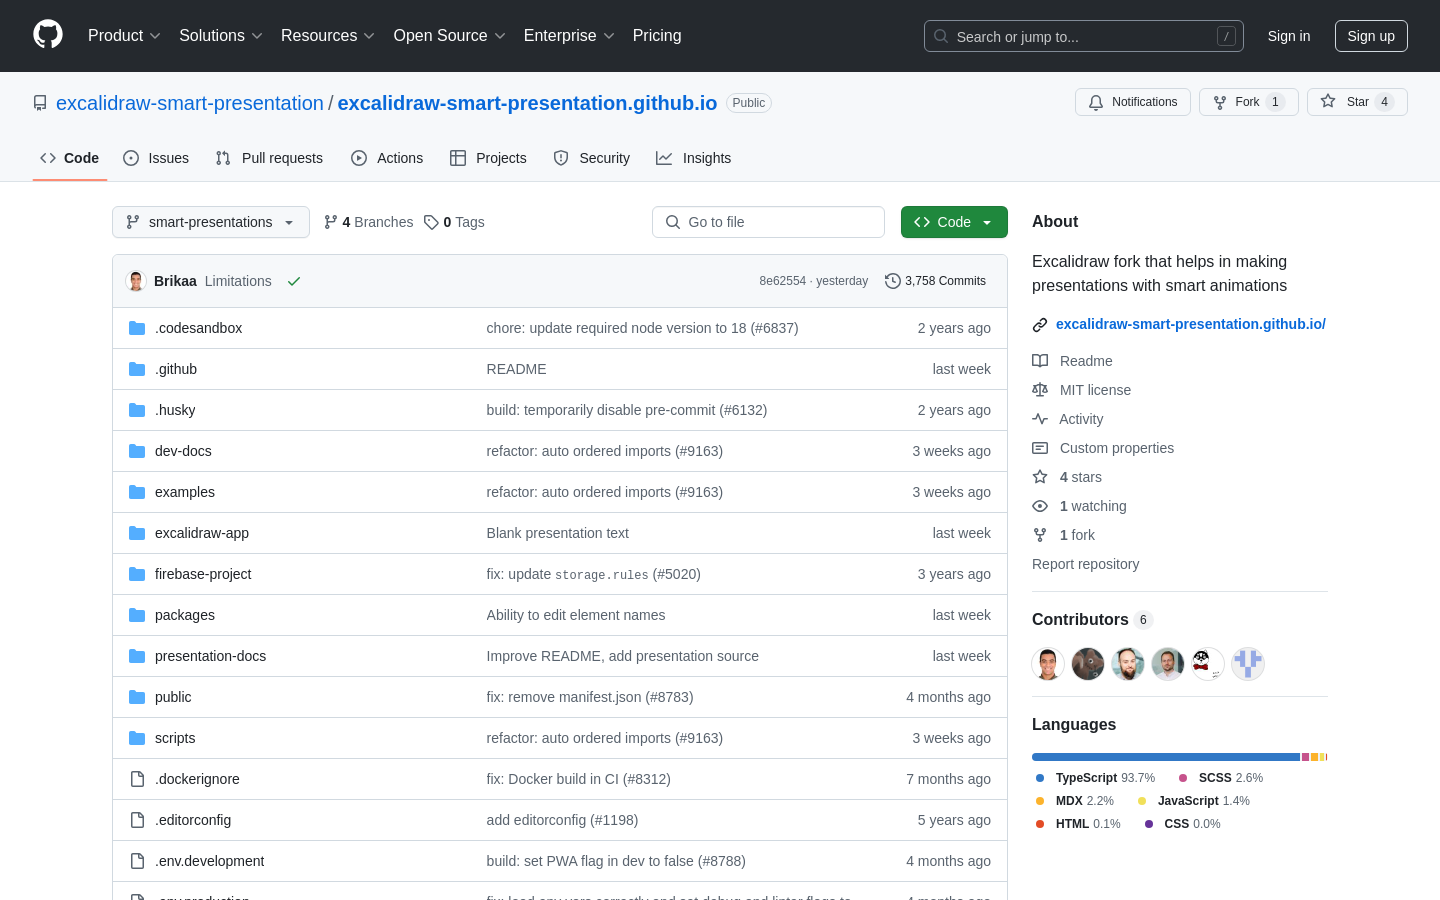Screen dimensions: 1440x900
Task: Expand the Enterprise menu
Action: 569,36
